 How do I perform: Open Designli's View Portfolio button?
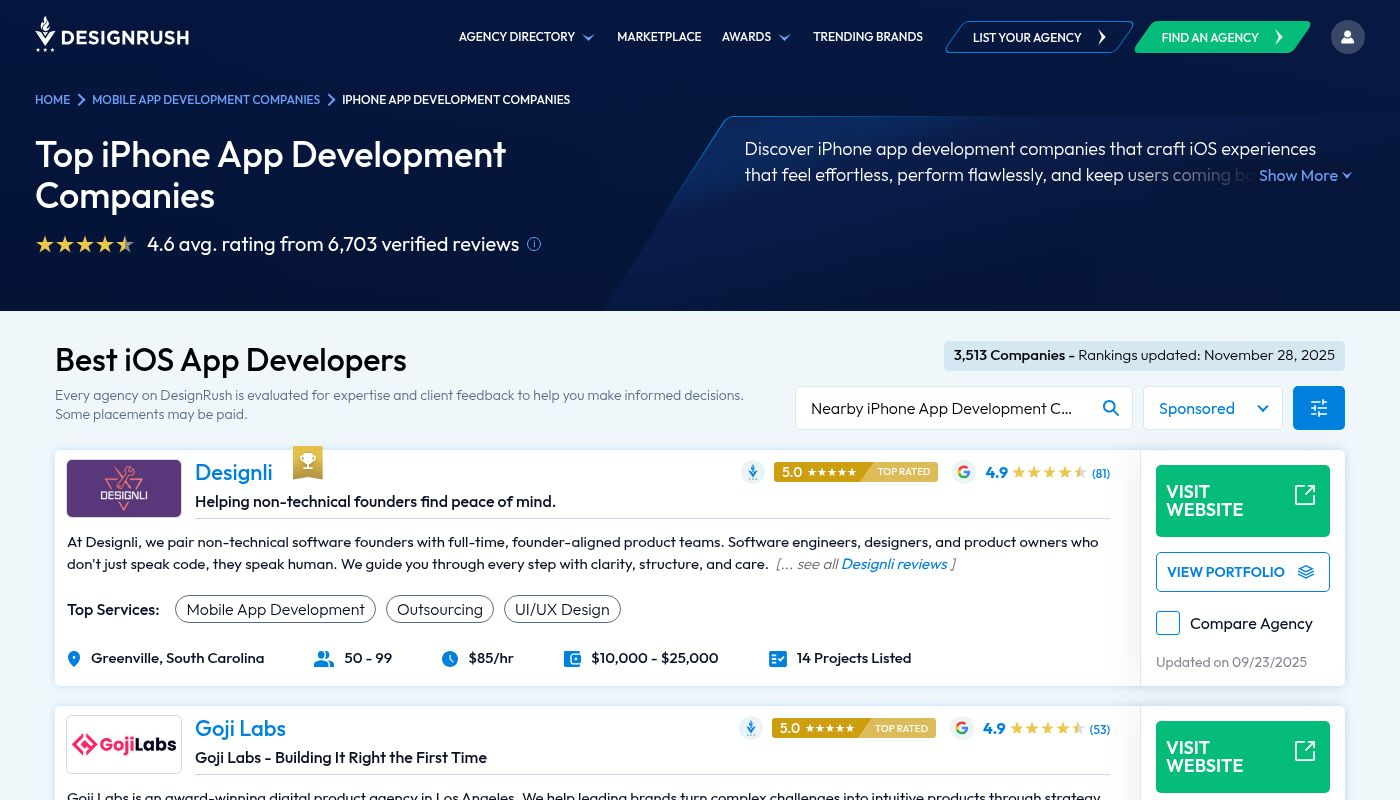pos(1242,572)
